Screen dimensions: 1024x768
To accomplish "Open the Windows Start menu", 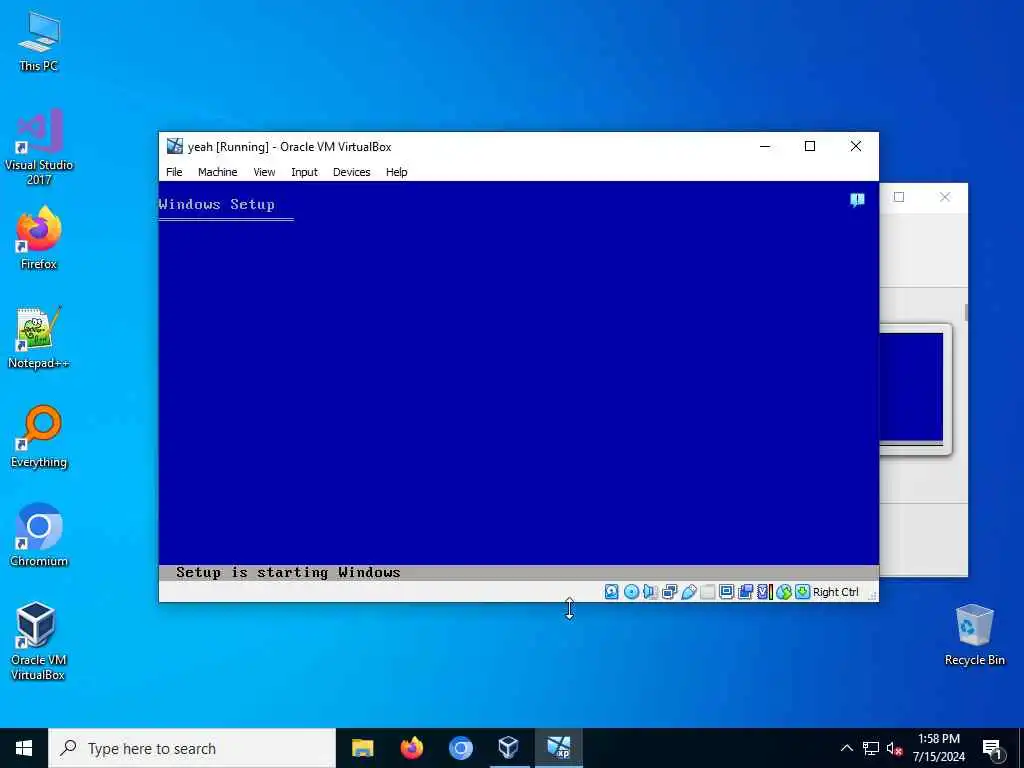I will click(x=24, y=748).
